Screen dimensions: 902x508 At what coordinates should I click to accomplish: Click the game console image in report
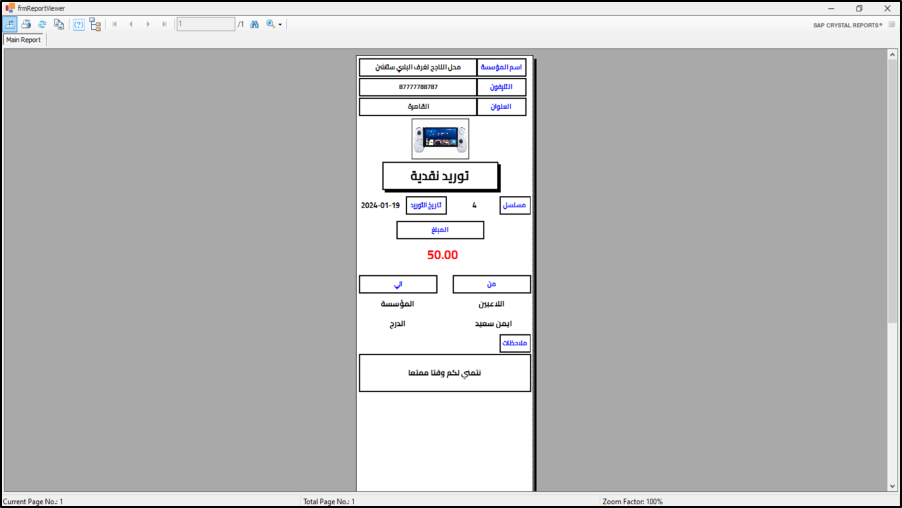440,139
